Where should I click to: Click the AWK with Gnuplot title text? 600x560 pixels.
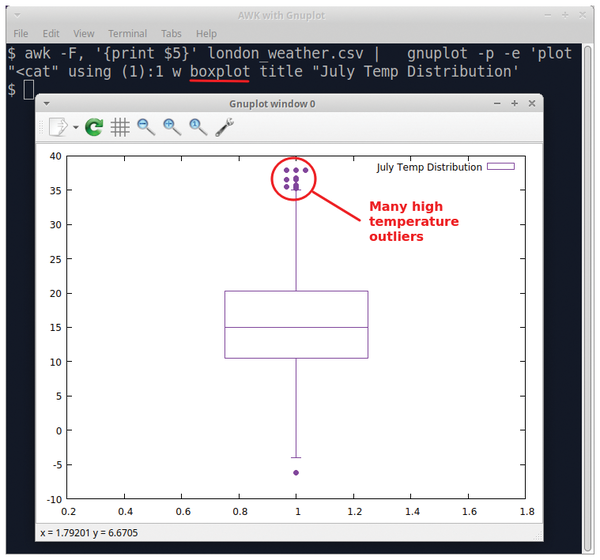(x=281, y=16)
